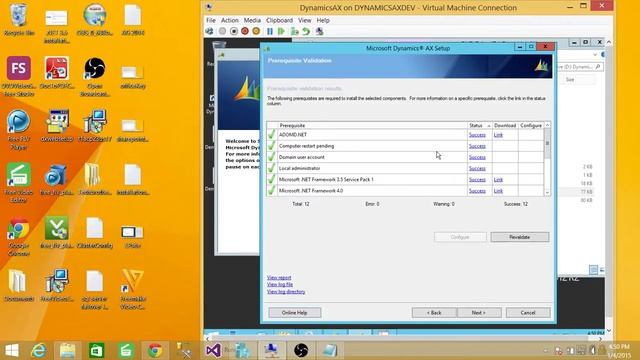Click the Next button in AX Setup
The width and height of the screenshot is (640, 360).
click(x=479, y=313)
